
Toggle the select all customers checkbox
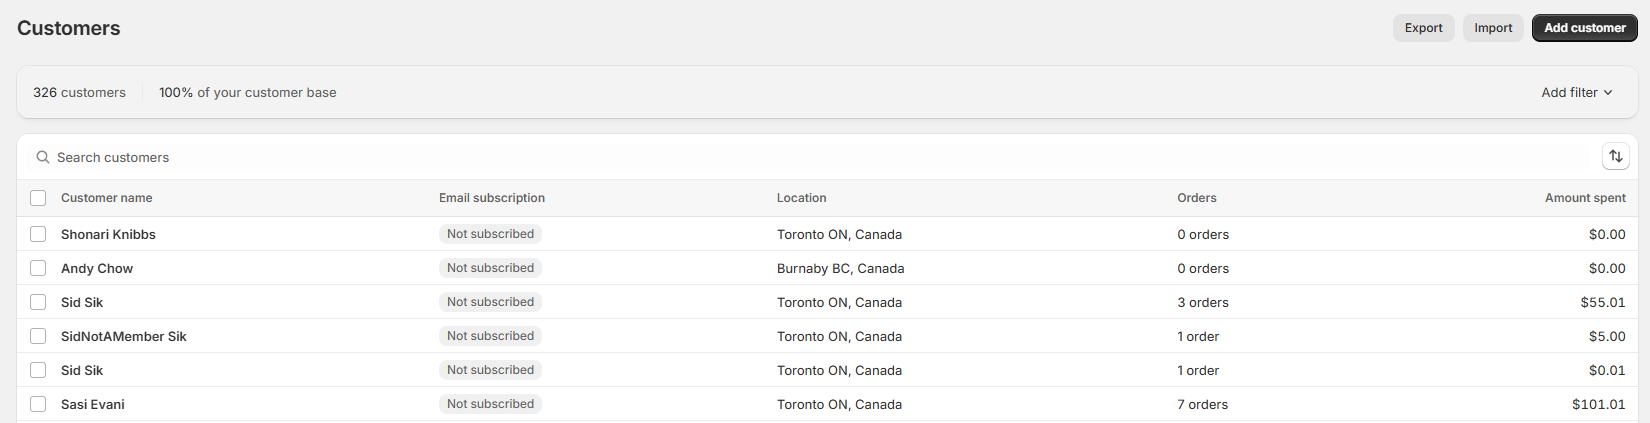coord(38,198)
